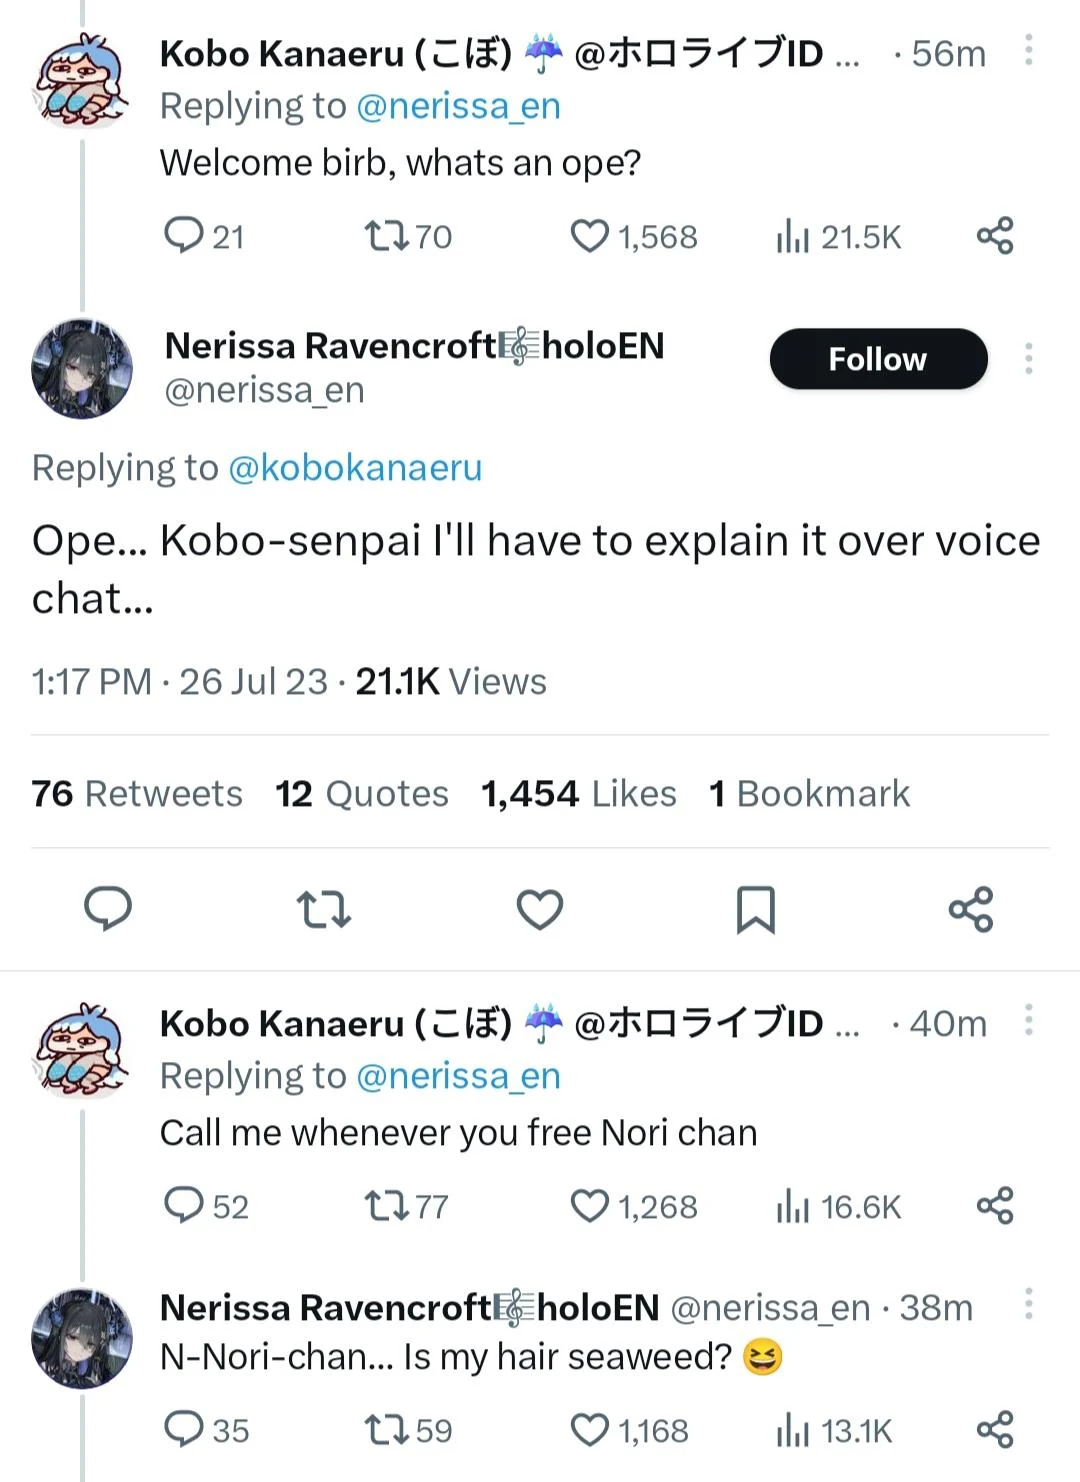Image resolution: width=1080 pixels, height=1482 pixels.
Task: Bookmark Nerissa's main tweet
Action: [756, 910]
